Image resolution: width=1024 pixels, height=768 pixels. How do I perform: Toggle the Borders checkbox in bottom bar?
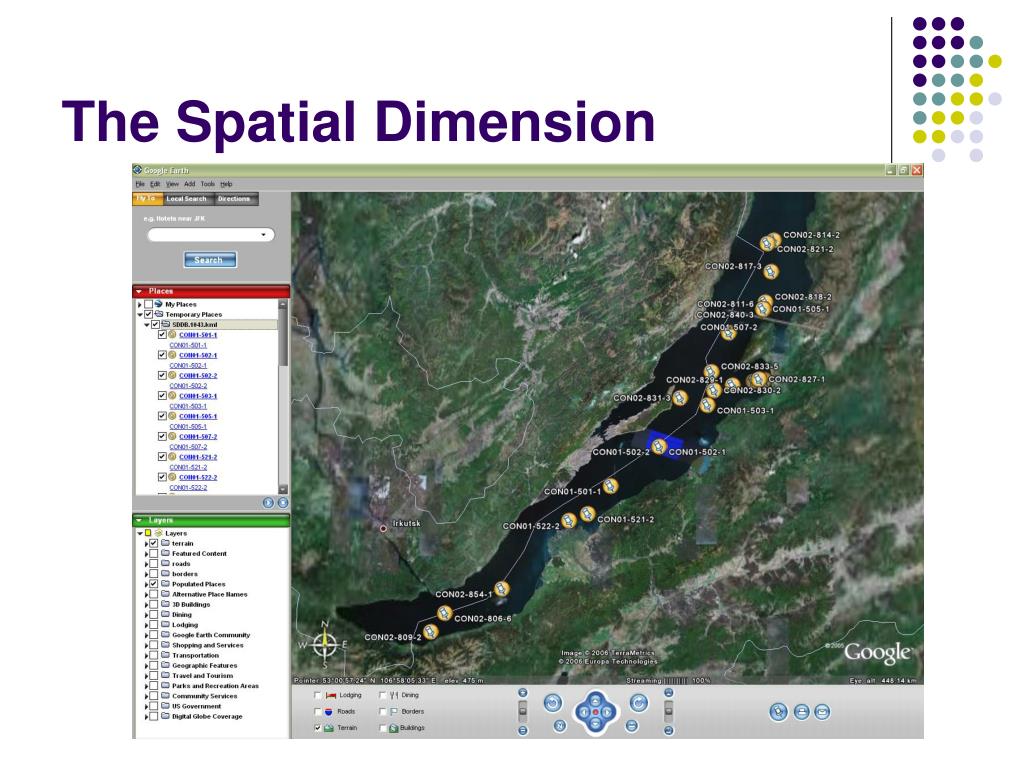383,712
